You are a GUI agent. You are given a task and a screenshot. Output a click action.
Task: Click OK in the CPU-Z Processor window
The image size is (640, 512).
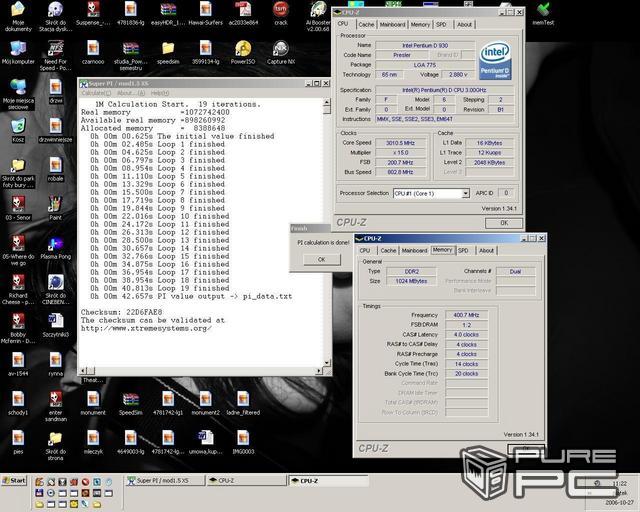(x=504, y=223)
